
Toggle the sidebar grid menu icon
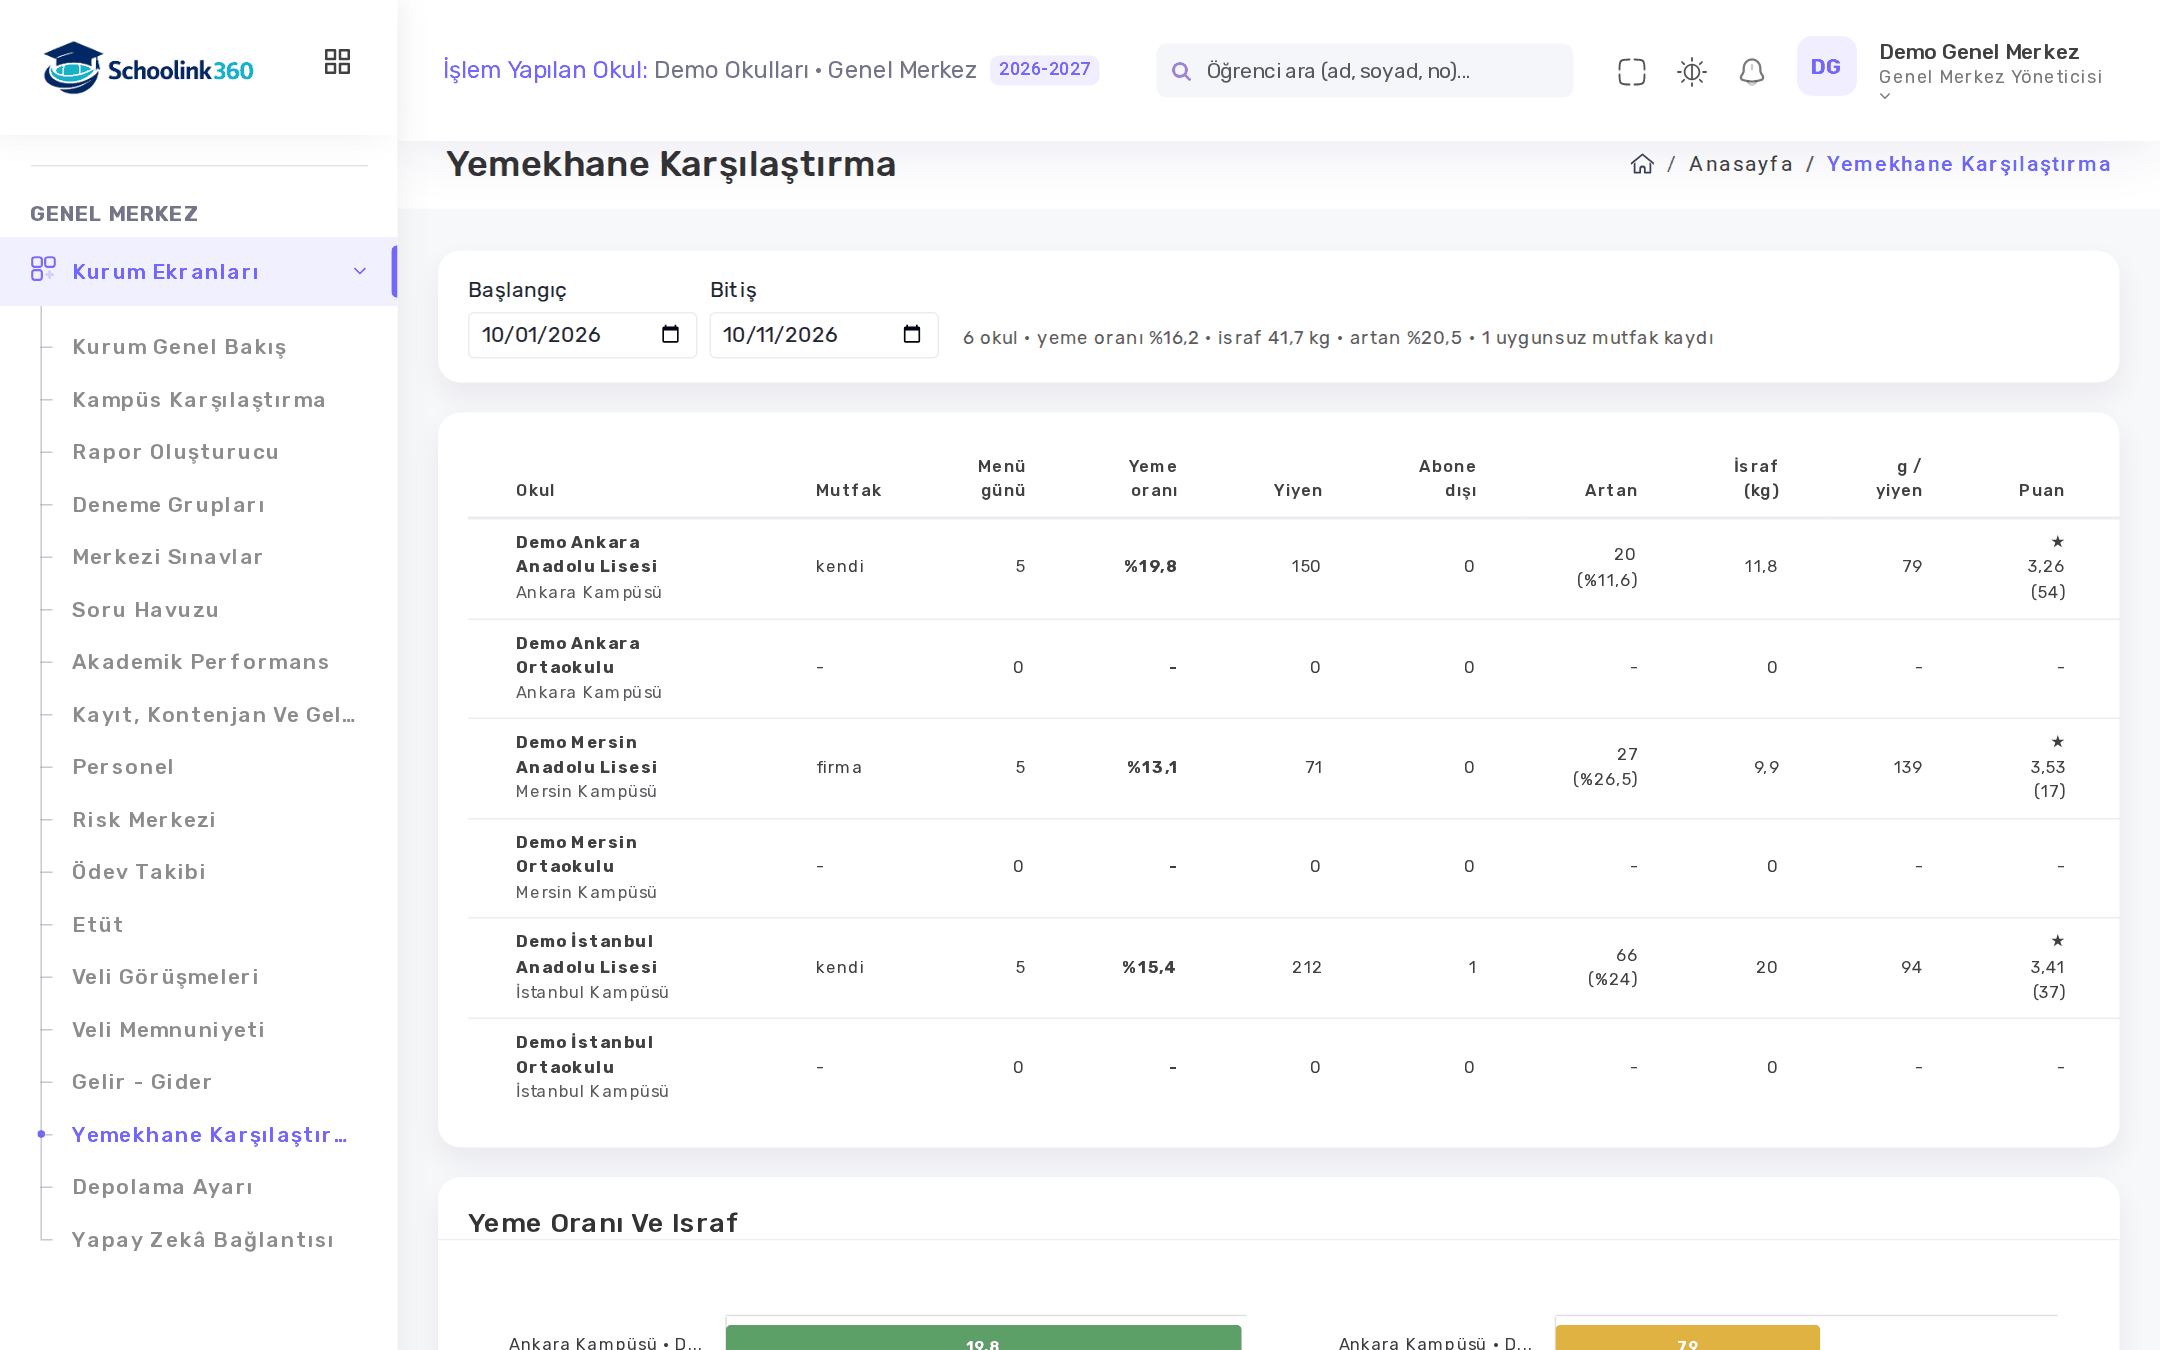(337, 62)
